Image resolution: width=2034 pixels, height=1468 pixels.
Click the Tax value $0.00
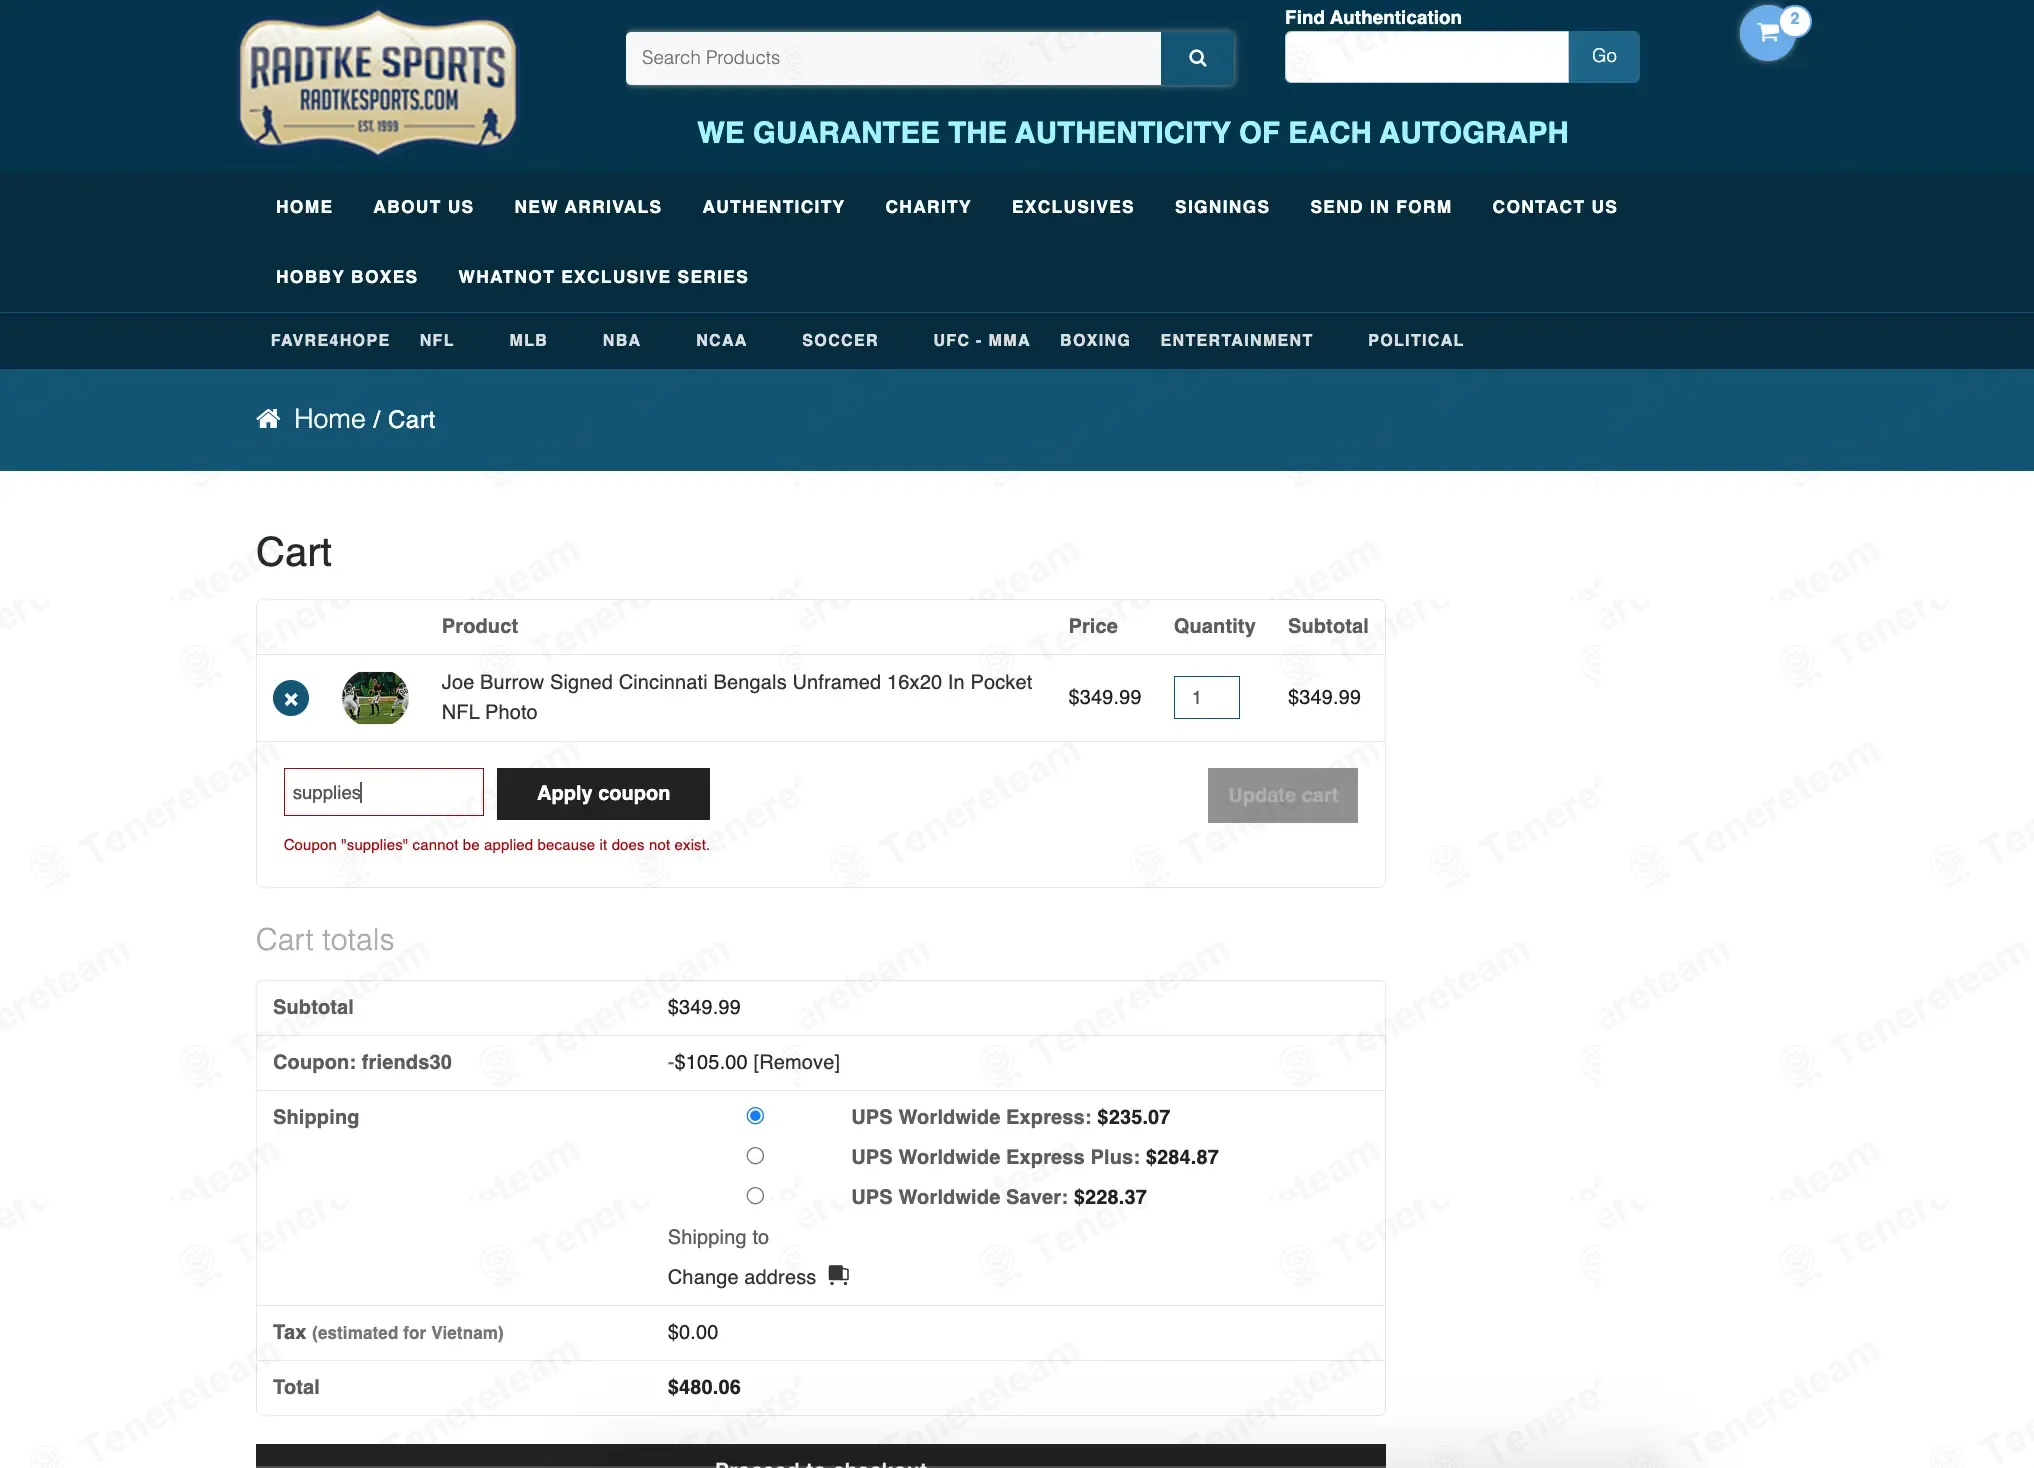coord(693,1332)
